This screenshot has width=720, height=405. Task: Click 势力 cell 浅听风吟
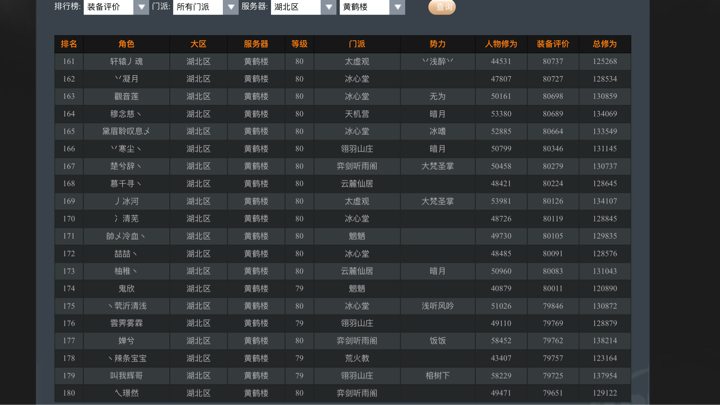click(438, 306)
